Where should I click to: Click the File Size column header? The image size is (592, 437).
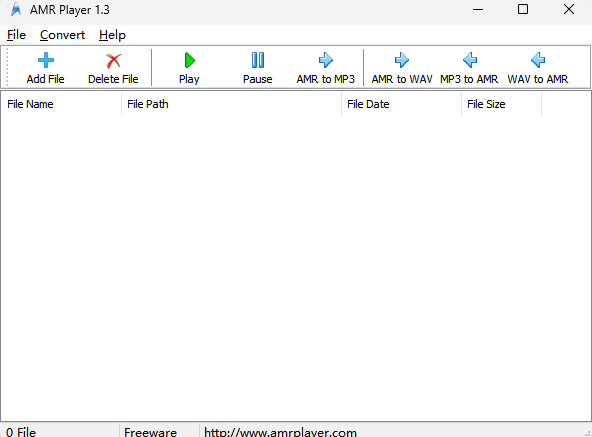click(x=501, y=104)
